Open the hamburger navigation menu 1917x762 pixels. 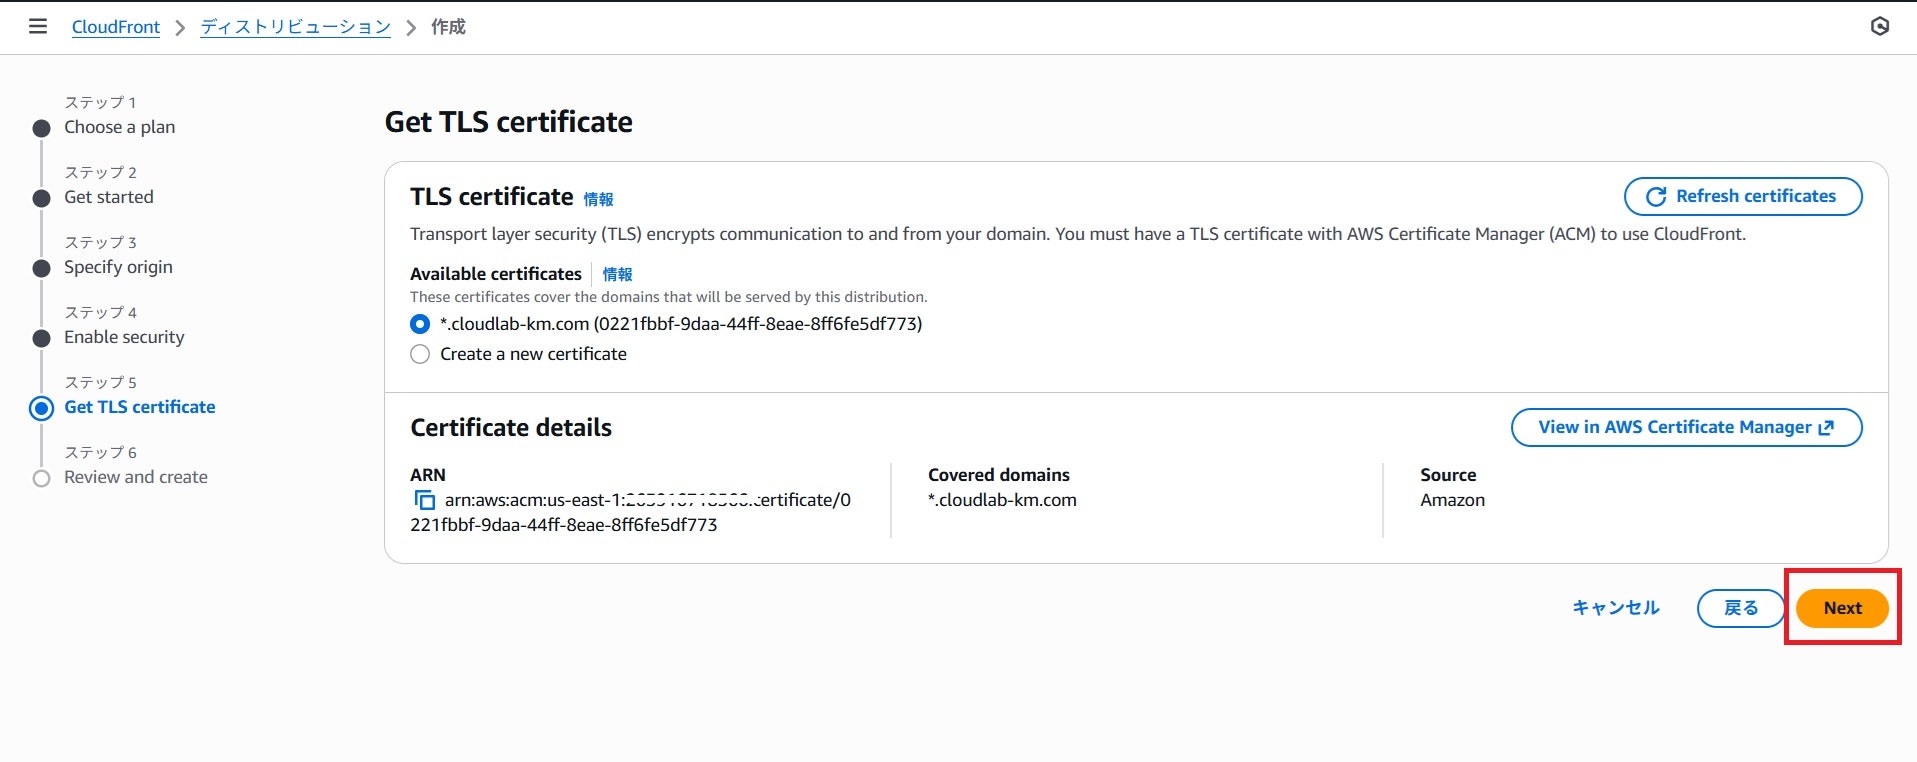pyautogui.click(x=38, y=27)
